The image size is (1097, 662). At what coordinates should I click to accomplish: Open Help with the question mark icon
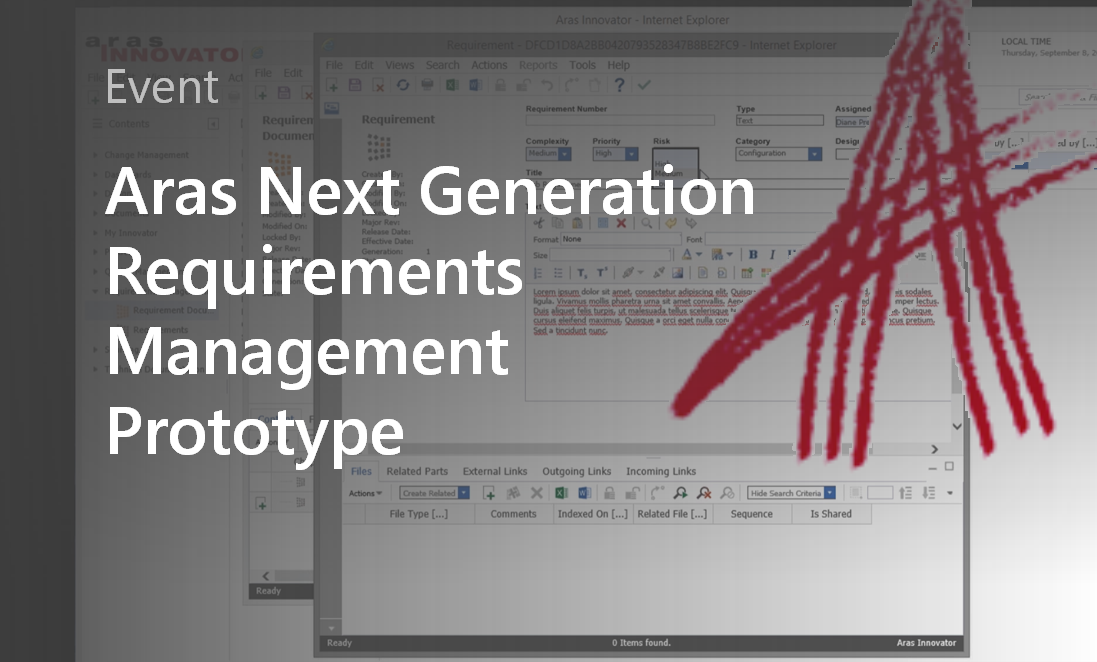pyautogui.click(x=620, y=87)
